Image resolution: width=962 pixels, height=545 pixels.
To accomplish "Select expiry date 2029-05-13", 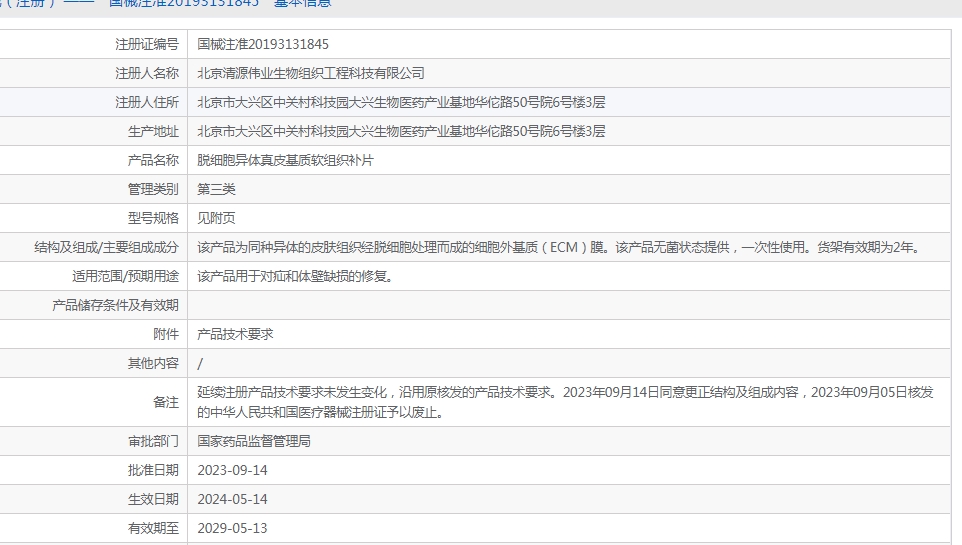I will 233,528.
